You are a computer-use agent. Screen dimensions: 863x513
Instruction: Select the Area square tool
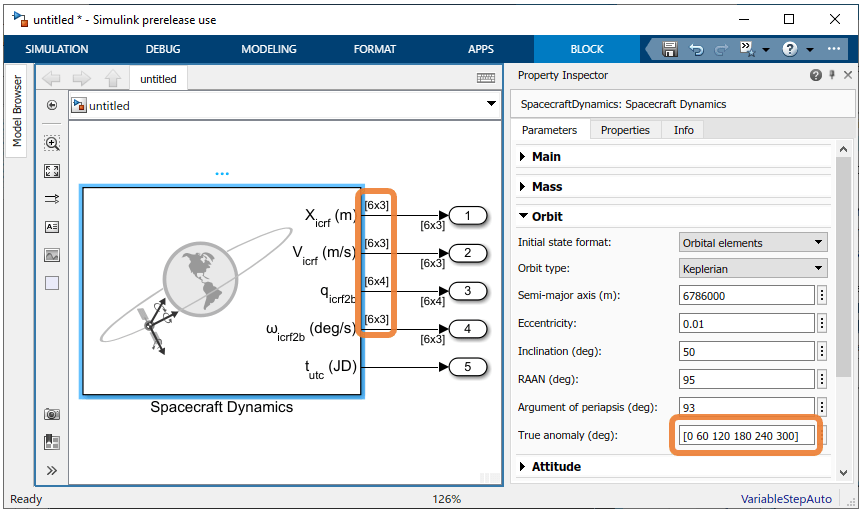[x=52, y=283]
